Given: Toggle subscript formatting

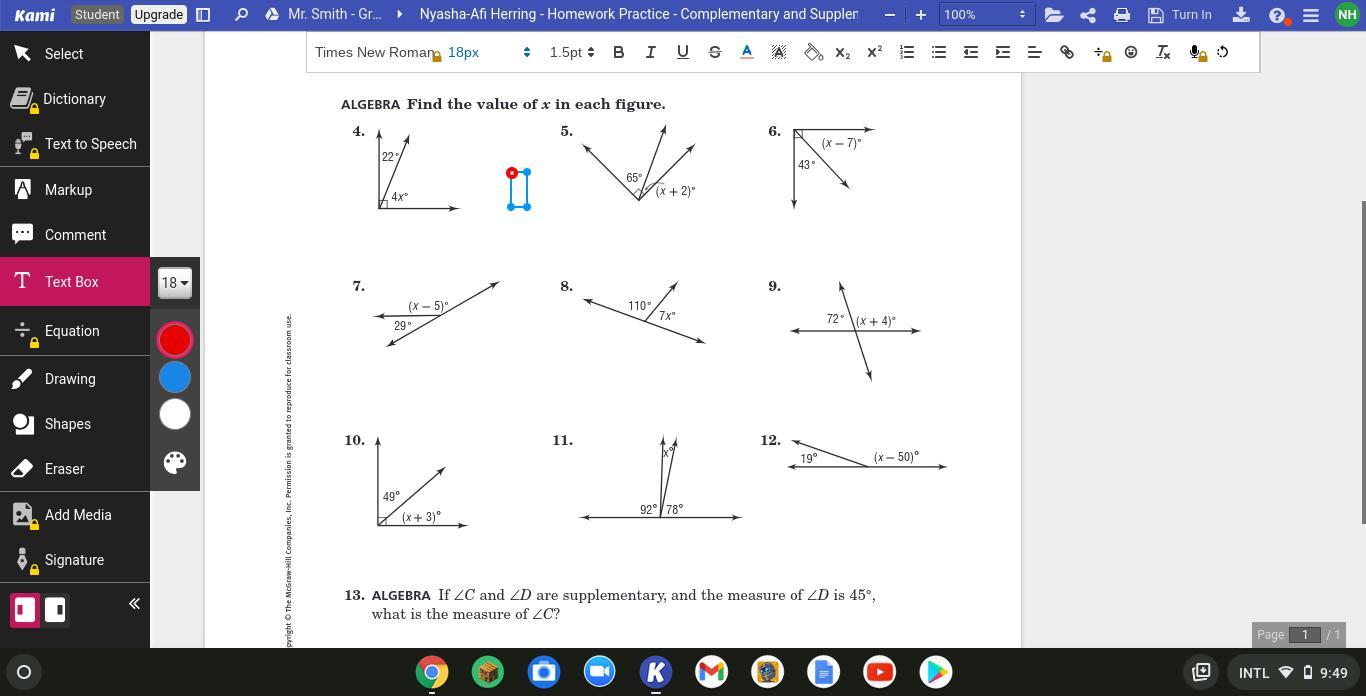Looking at the screenshot, I should click(x=843, y=52).
